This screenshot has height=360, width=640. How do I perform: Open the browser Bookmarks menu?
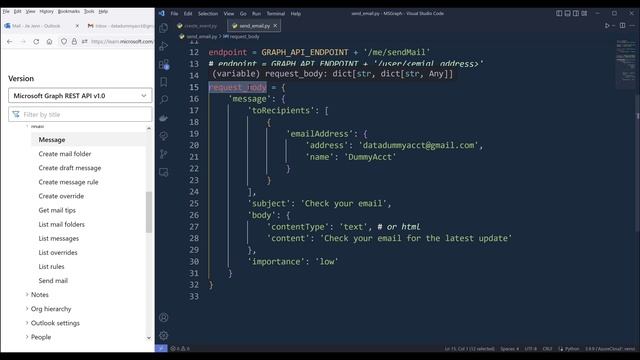pyautogui.click(x=69, y=11)
